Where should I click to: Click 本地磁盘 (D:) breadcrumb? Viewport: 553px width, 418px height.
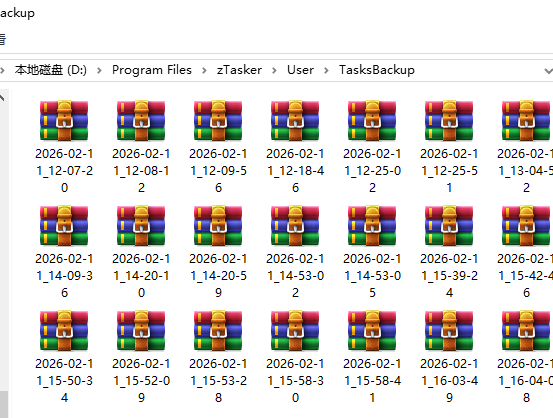51,70
